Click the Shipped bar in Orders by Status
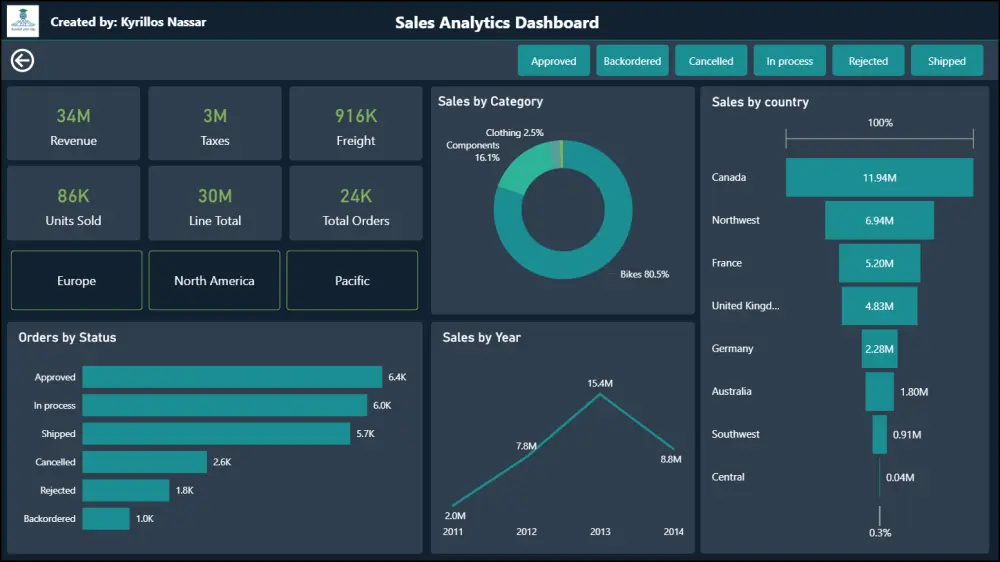The height and width of the screenshot is (562, 1000). coord(216,433)
